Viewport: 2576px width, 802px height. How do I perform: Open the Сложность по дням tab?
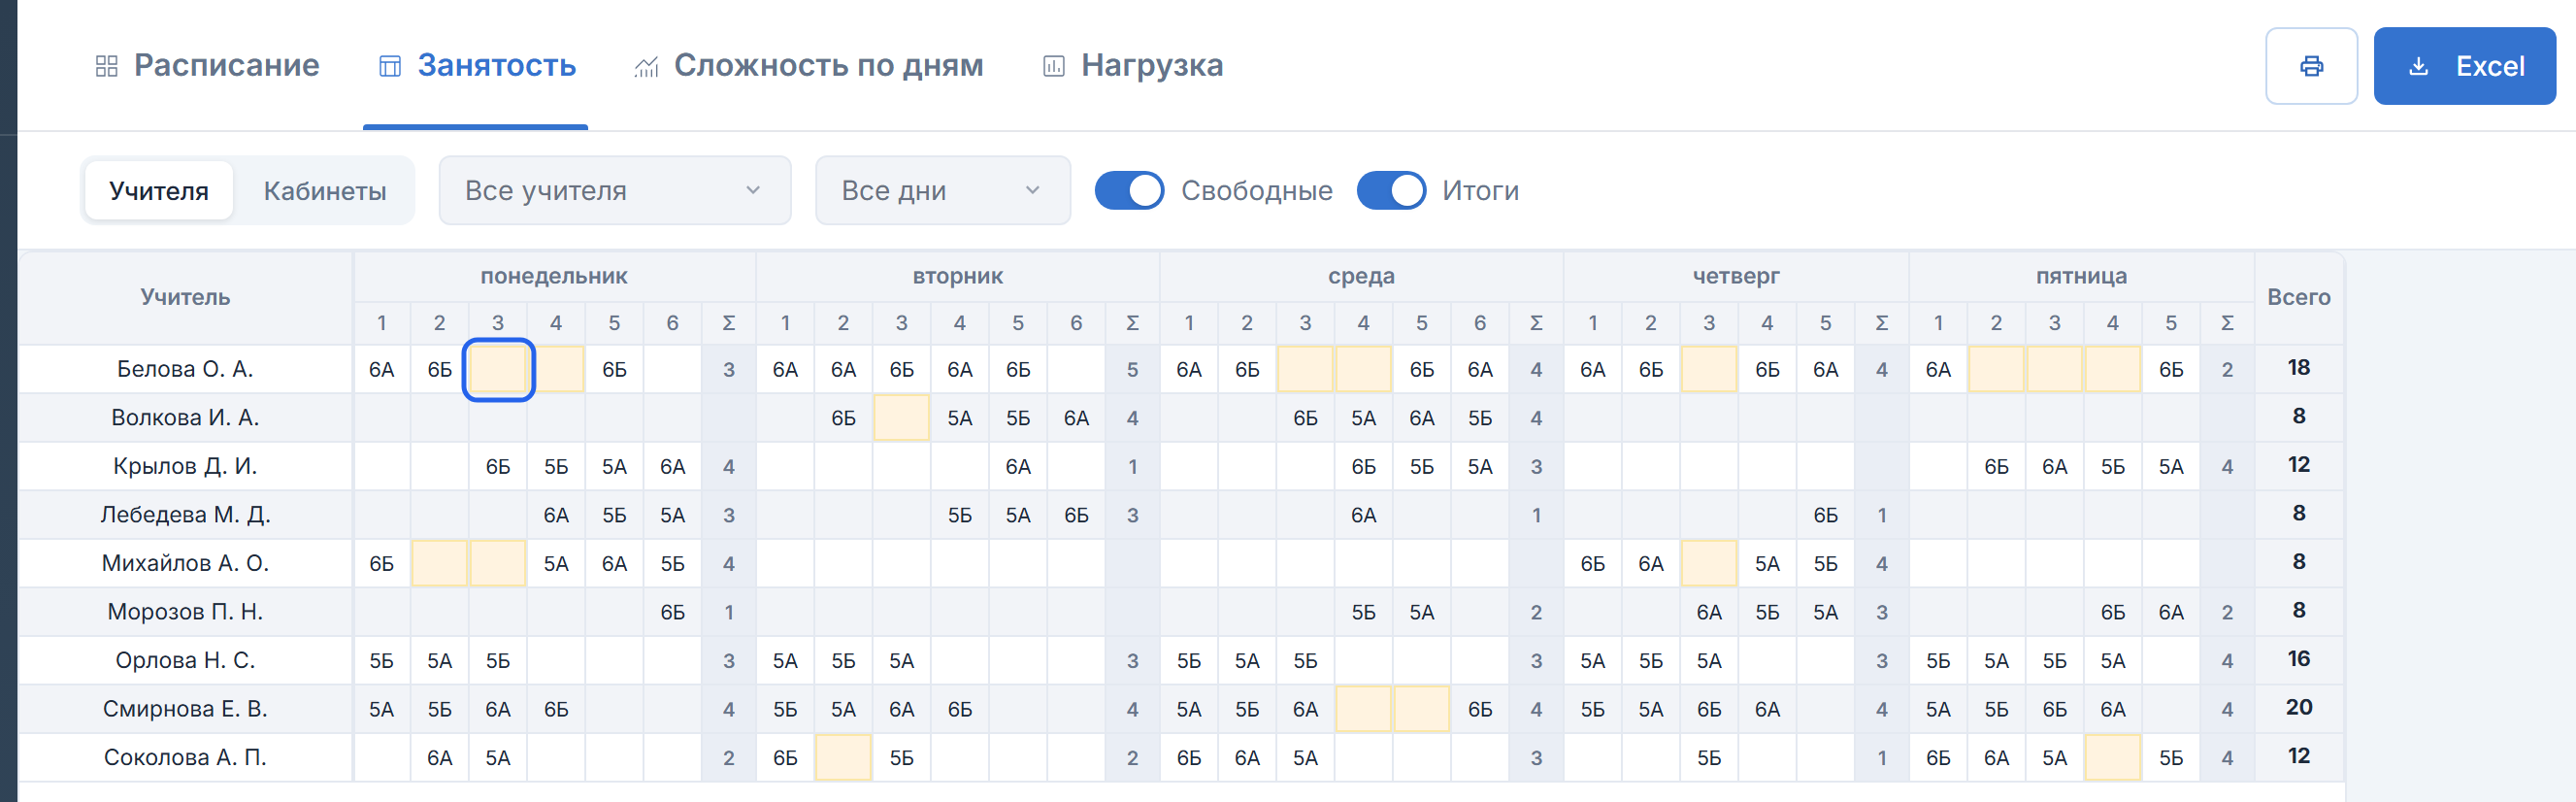pos(808,66)
